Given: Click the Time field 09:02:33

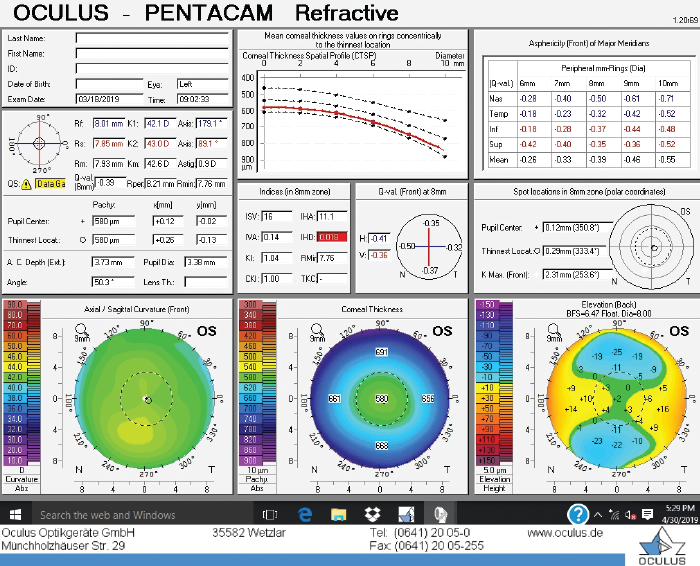Looking at the screenshot, I should tap(203, 99).
